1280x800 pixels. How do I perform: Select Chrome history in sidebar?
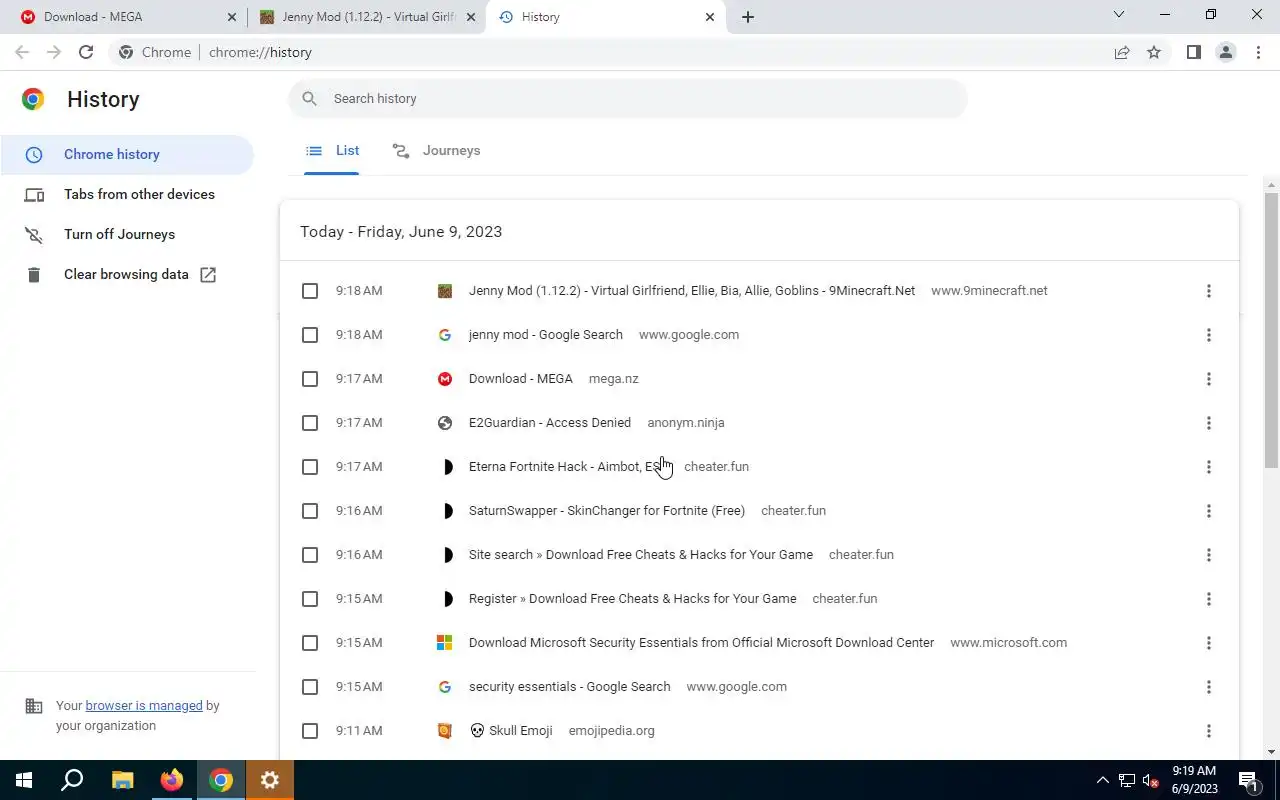click(x=127, y=155)
